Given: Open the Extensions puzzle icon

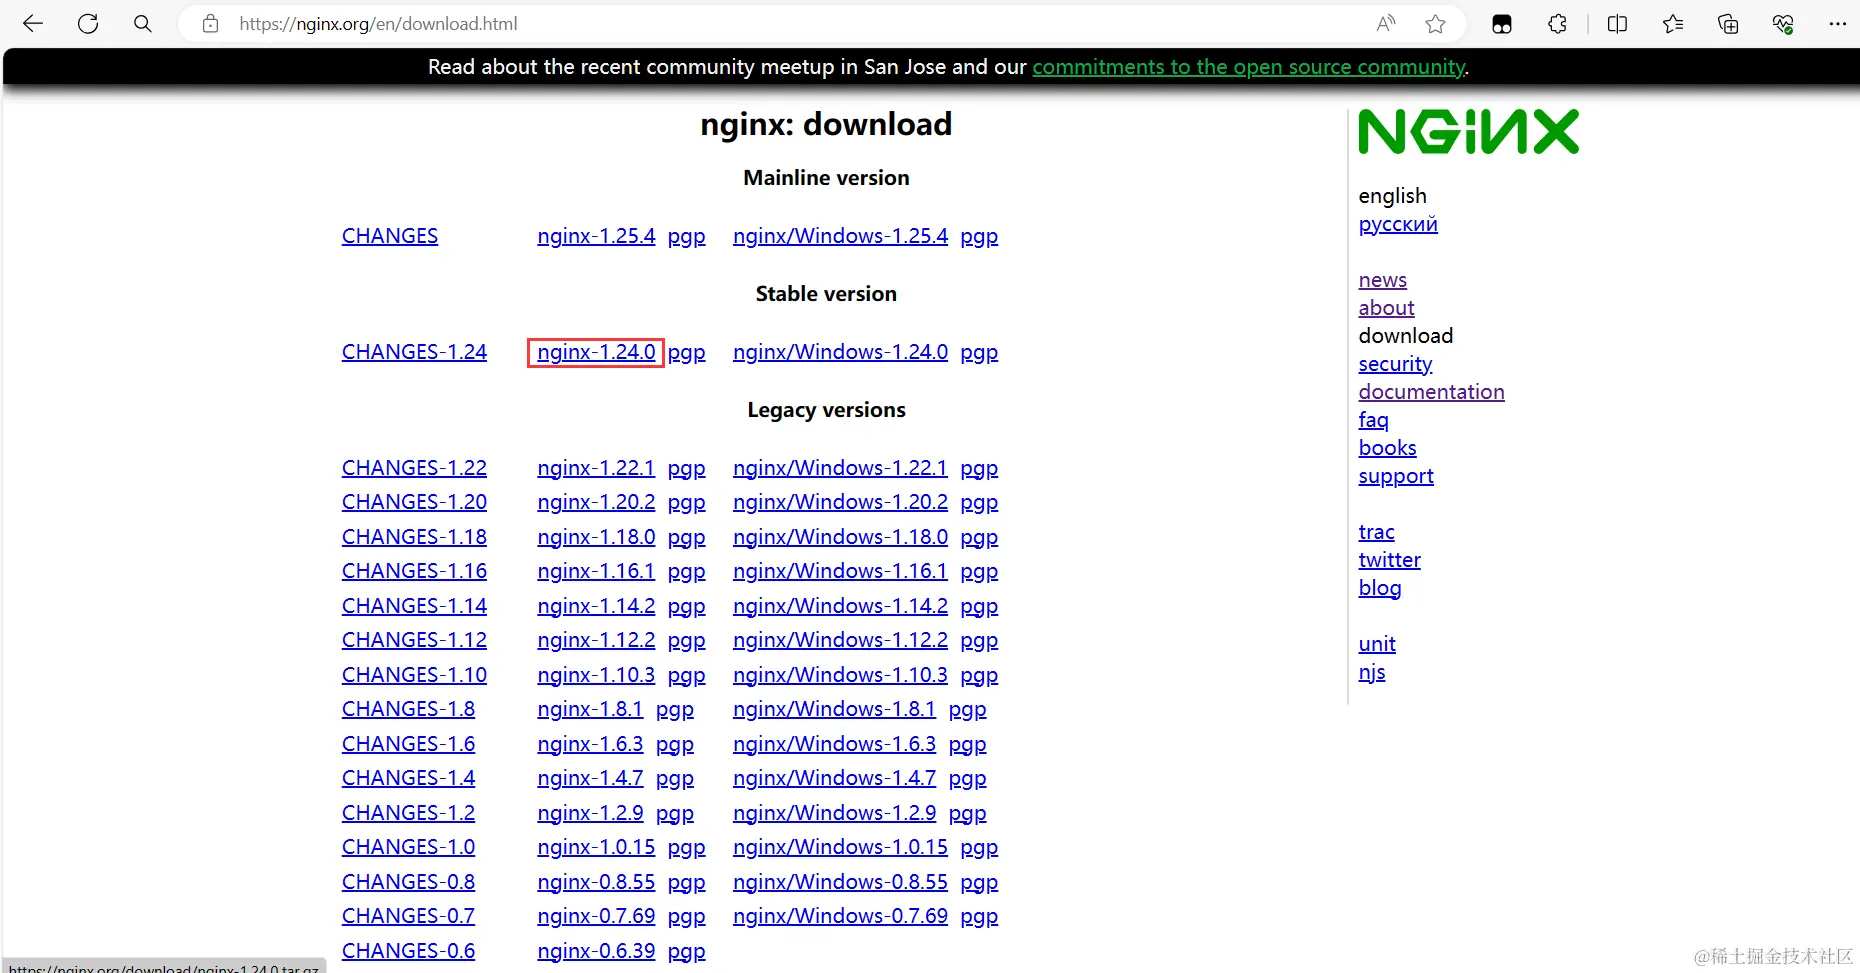Looking at the screenshot, I should click(x=1557, y=23).
